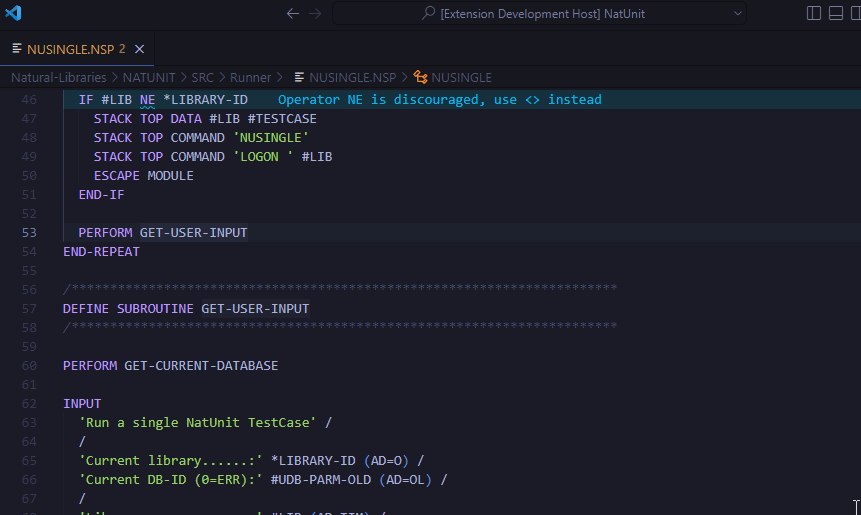Expand the command center dropdown chevron
This screenshot has height=515, width=861.
(x=737, y=14)
